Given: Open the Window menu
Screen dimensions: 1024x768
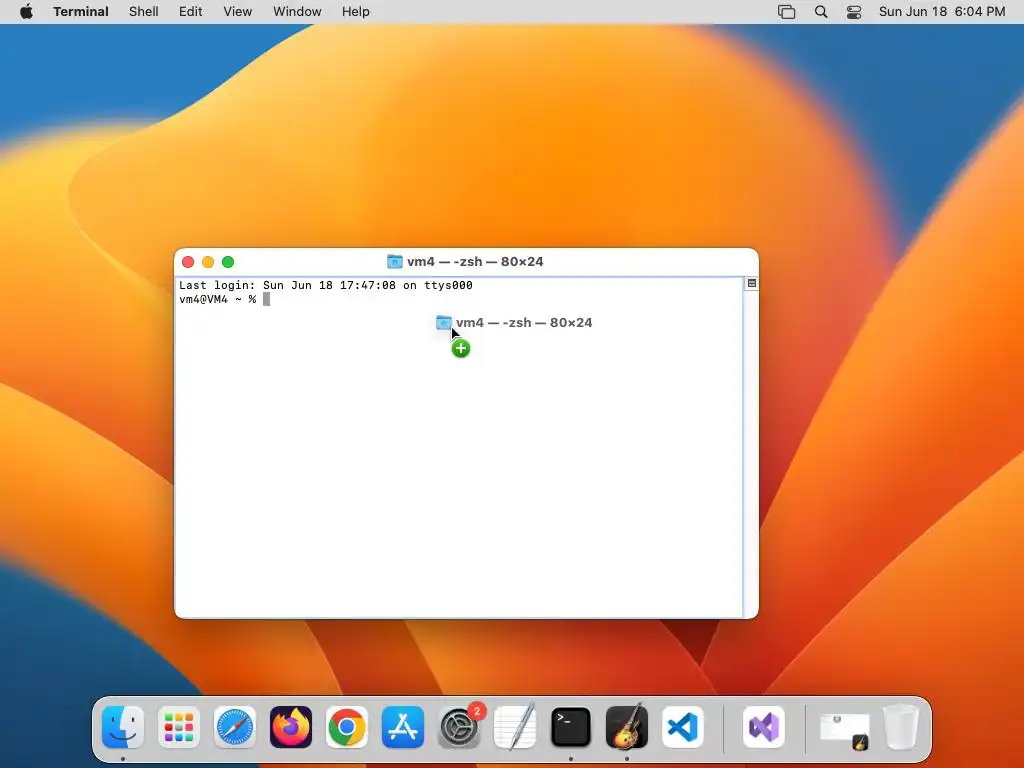Looking at the screenshot, I should (x=297, y=12).
